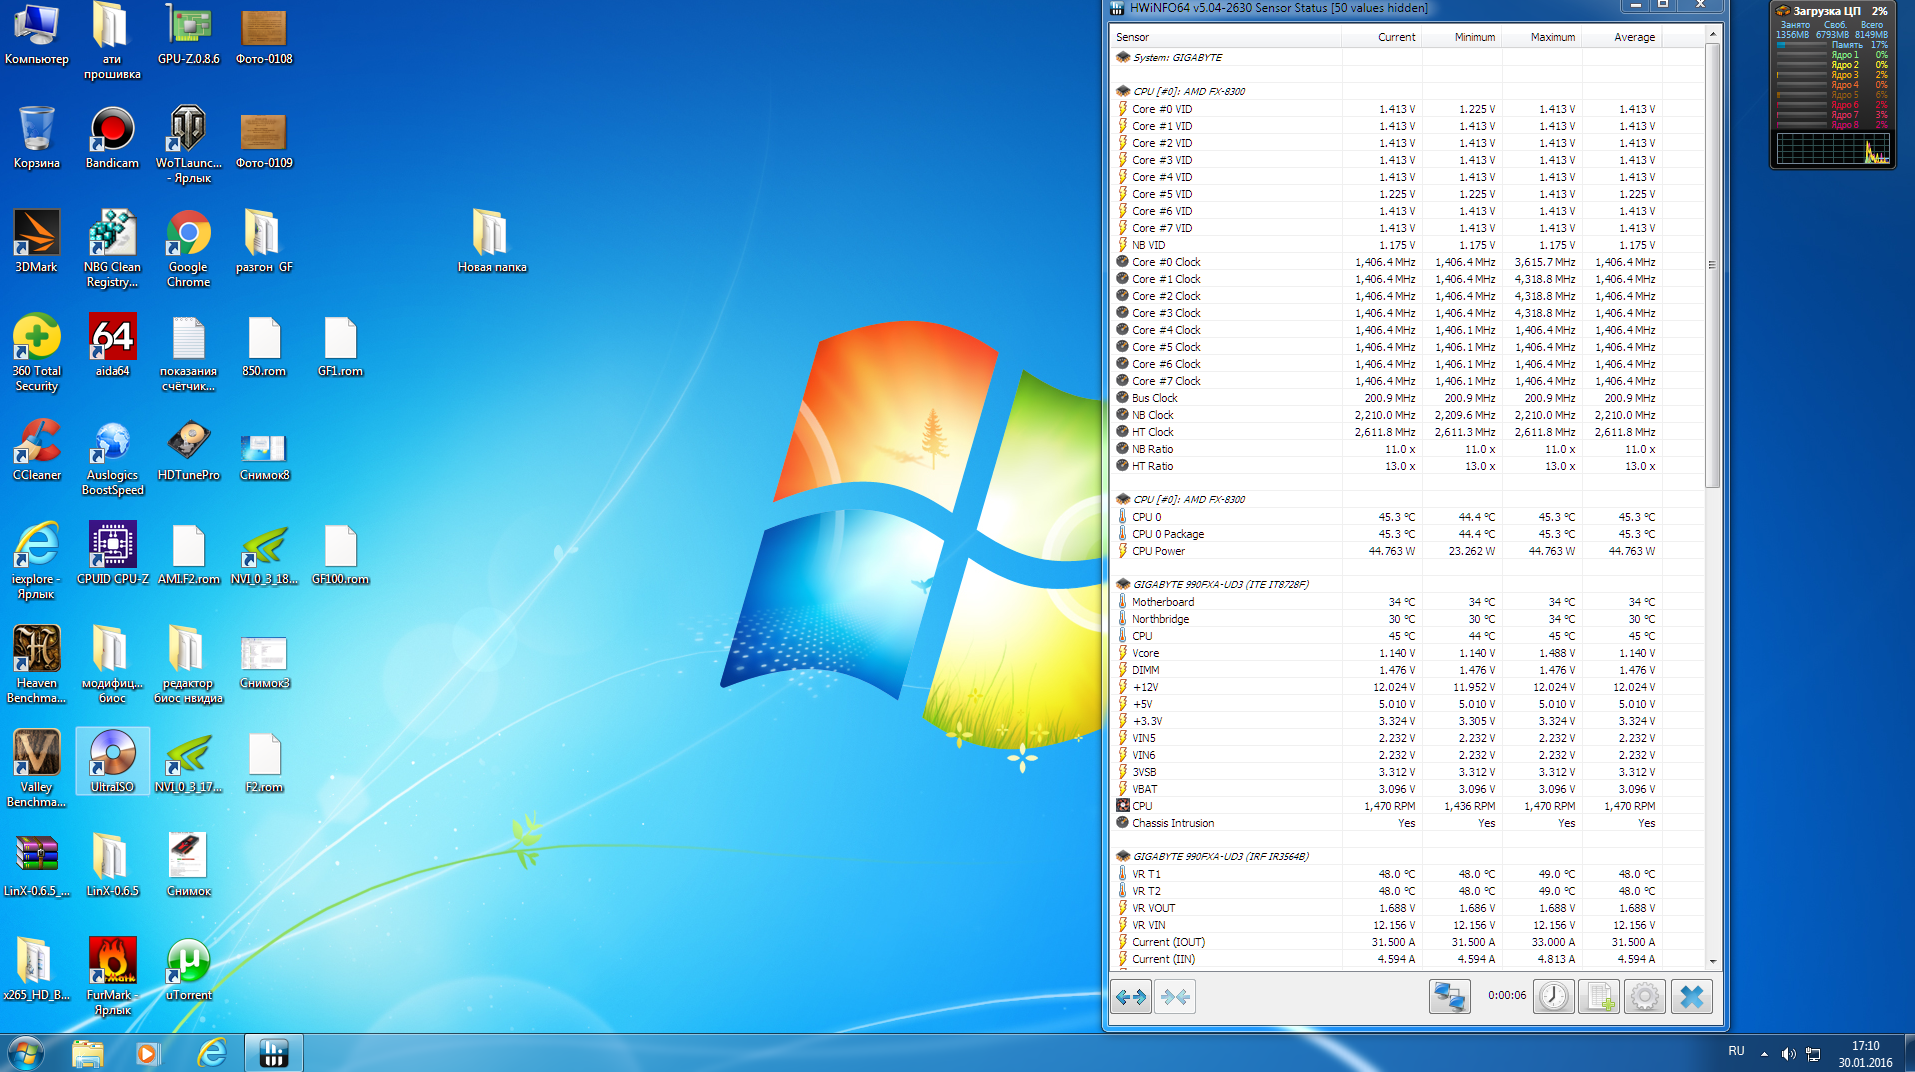Open the Windows Start menu orb
This screenshot has height=1072, width=1915.
(x=25, y=1053)
